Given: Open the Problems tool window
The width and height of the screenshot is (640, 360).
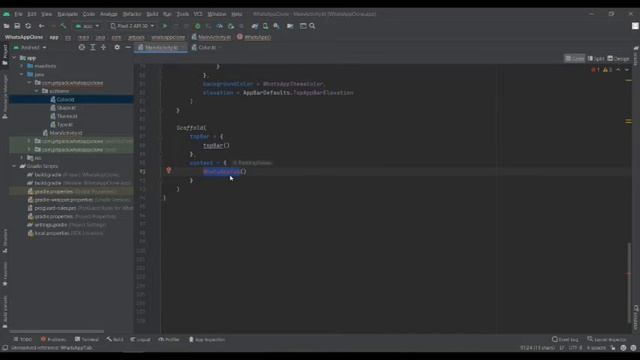Looking at the screenshot, I should pos(53,340).
